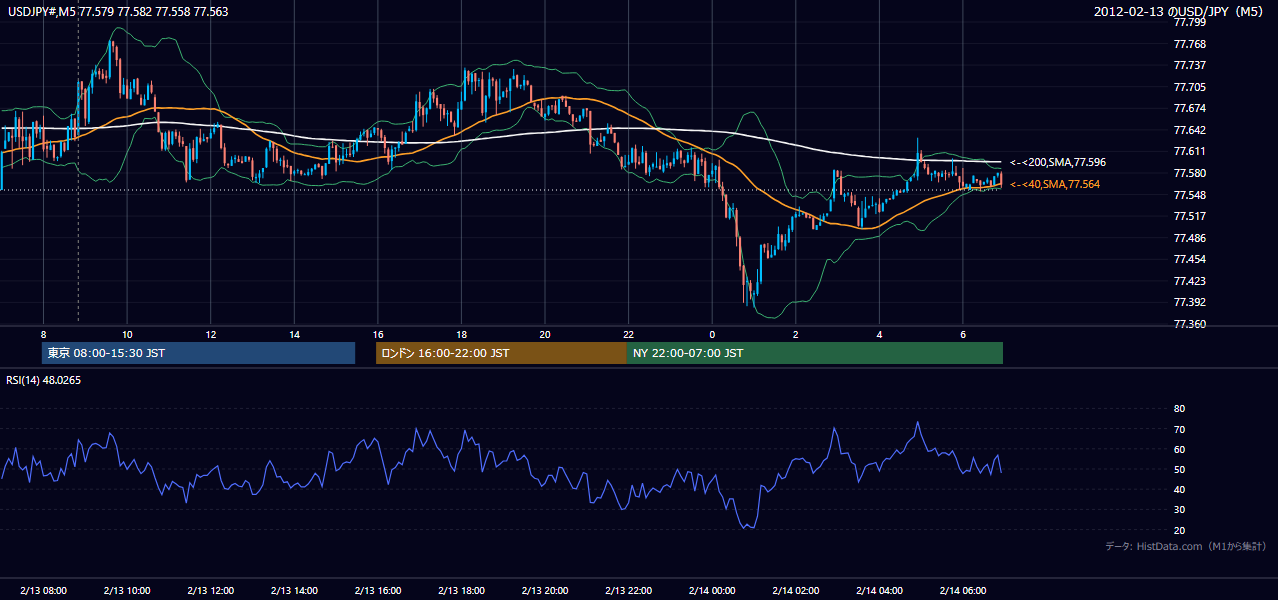Screen dimensions: 1278x600
Task: Click price axis value 77.486
Action: pos(1189,238)
